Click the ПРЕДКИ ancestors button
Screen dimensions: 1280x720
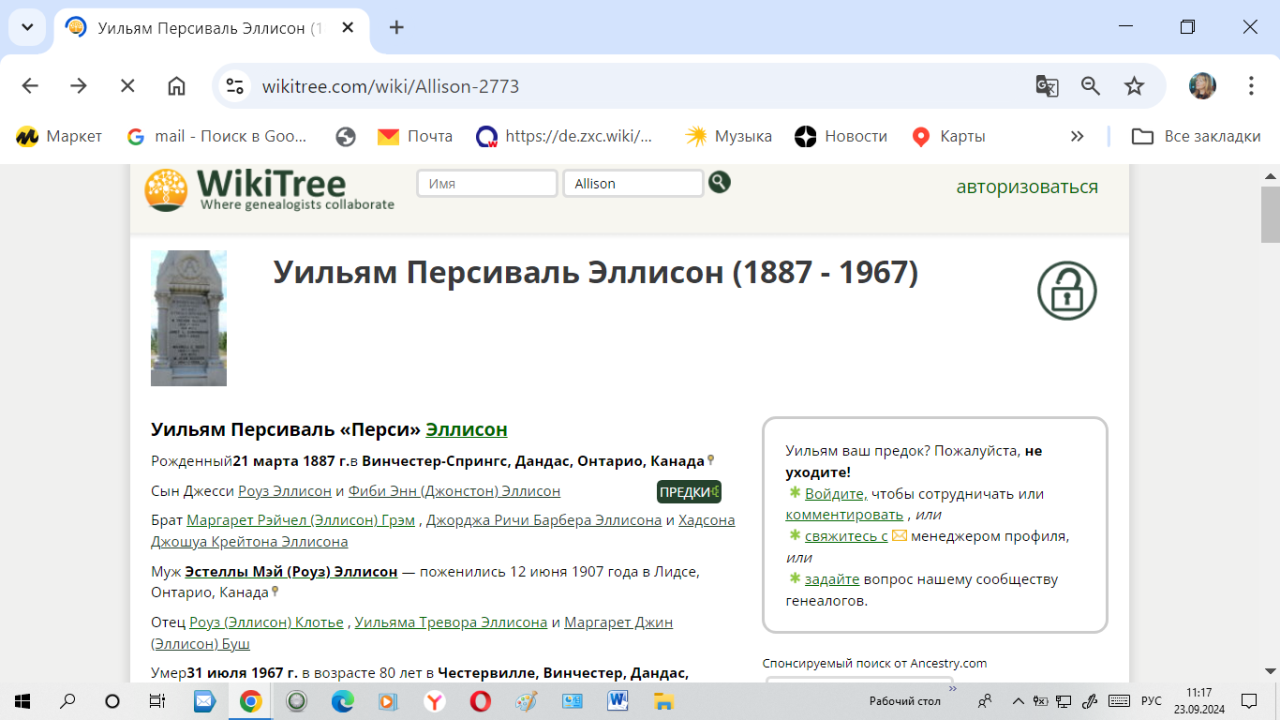pyautogui.click(x=689, y=492)
